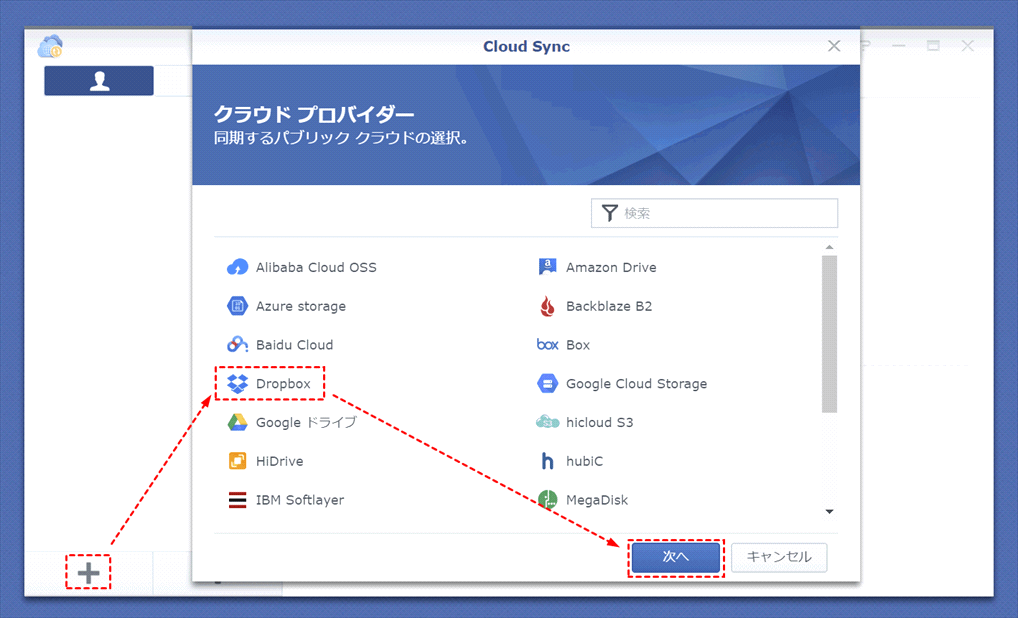Pick the Box provider logo
Image resolution: width=1018 pixels, height=618 pixels.
(x=547, y=345)
